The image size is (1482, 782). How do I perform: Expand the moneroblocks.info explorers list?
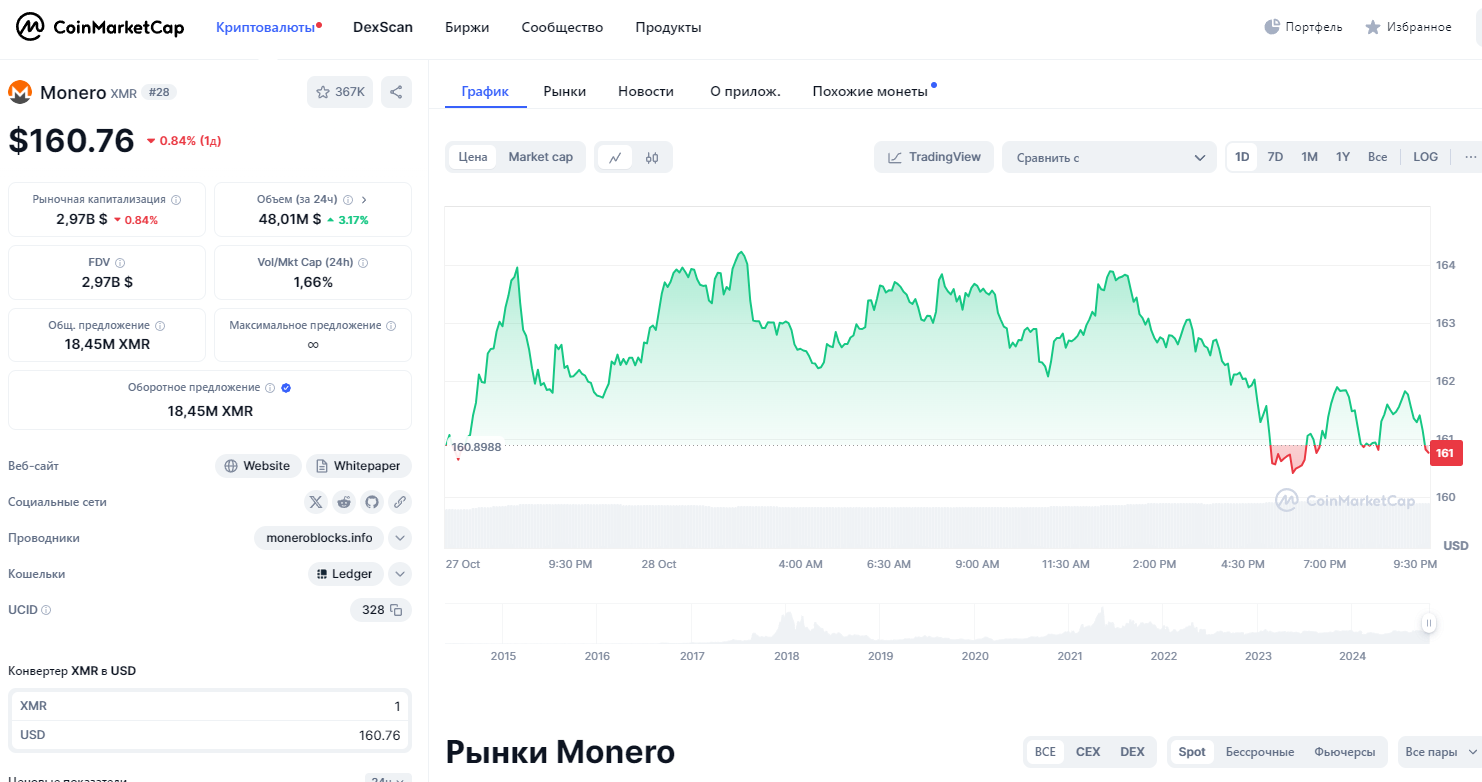coord(400,538)
